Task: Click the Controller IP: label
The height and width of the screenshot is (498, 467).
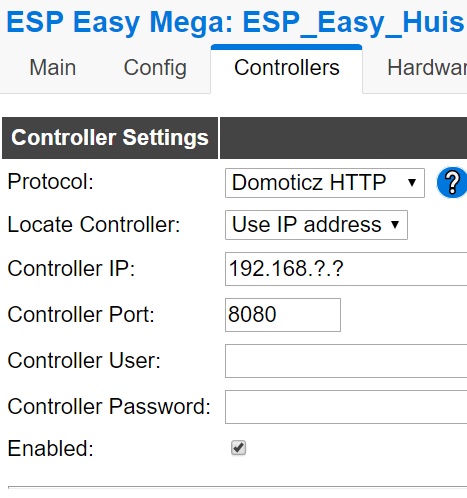Action: coord(71,269)
